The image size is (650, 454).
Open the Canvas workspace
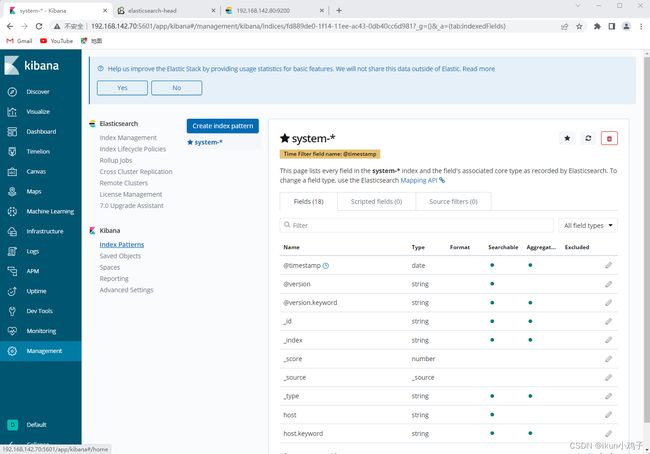[x=36, y=171]
